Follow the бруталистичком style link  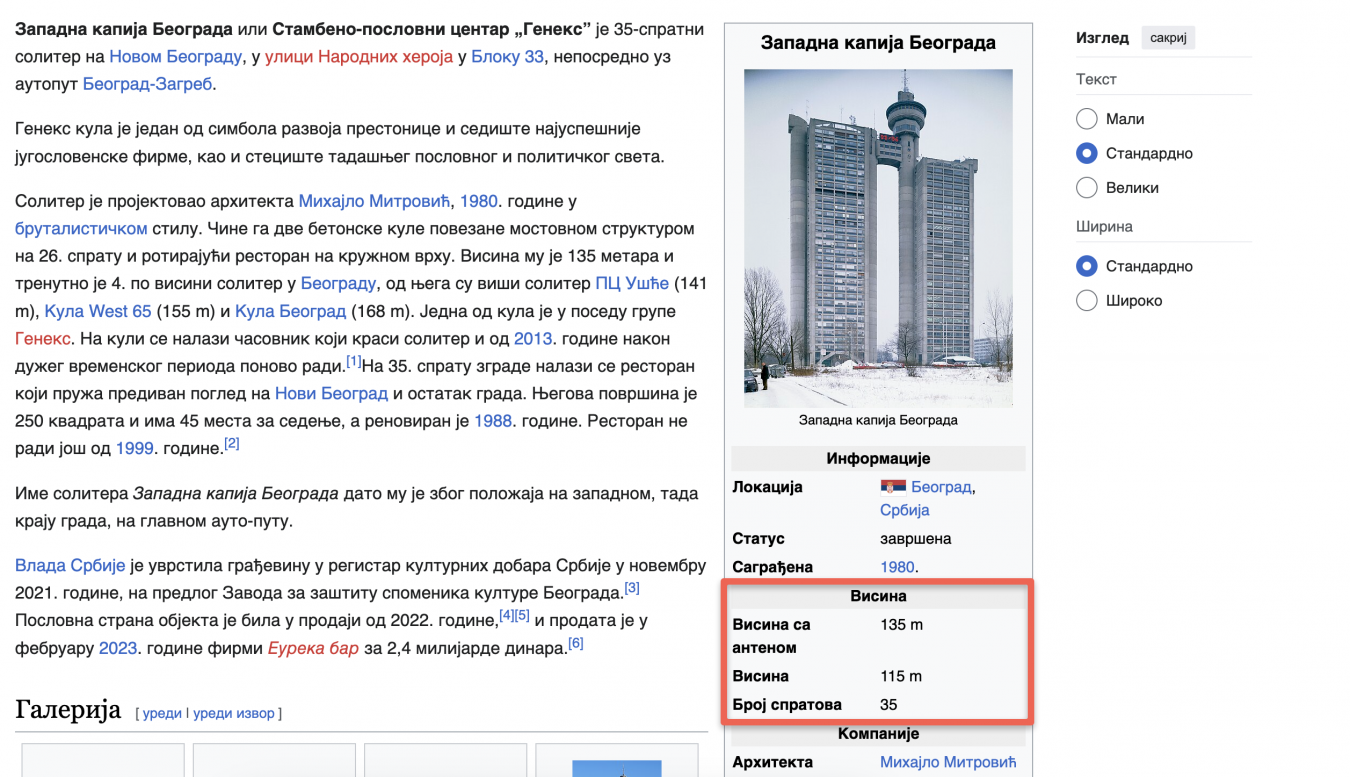click(x=81, y=228)
